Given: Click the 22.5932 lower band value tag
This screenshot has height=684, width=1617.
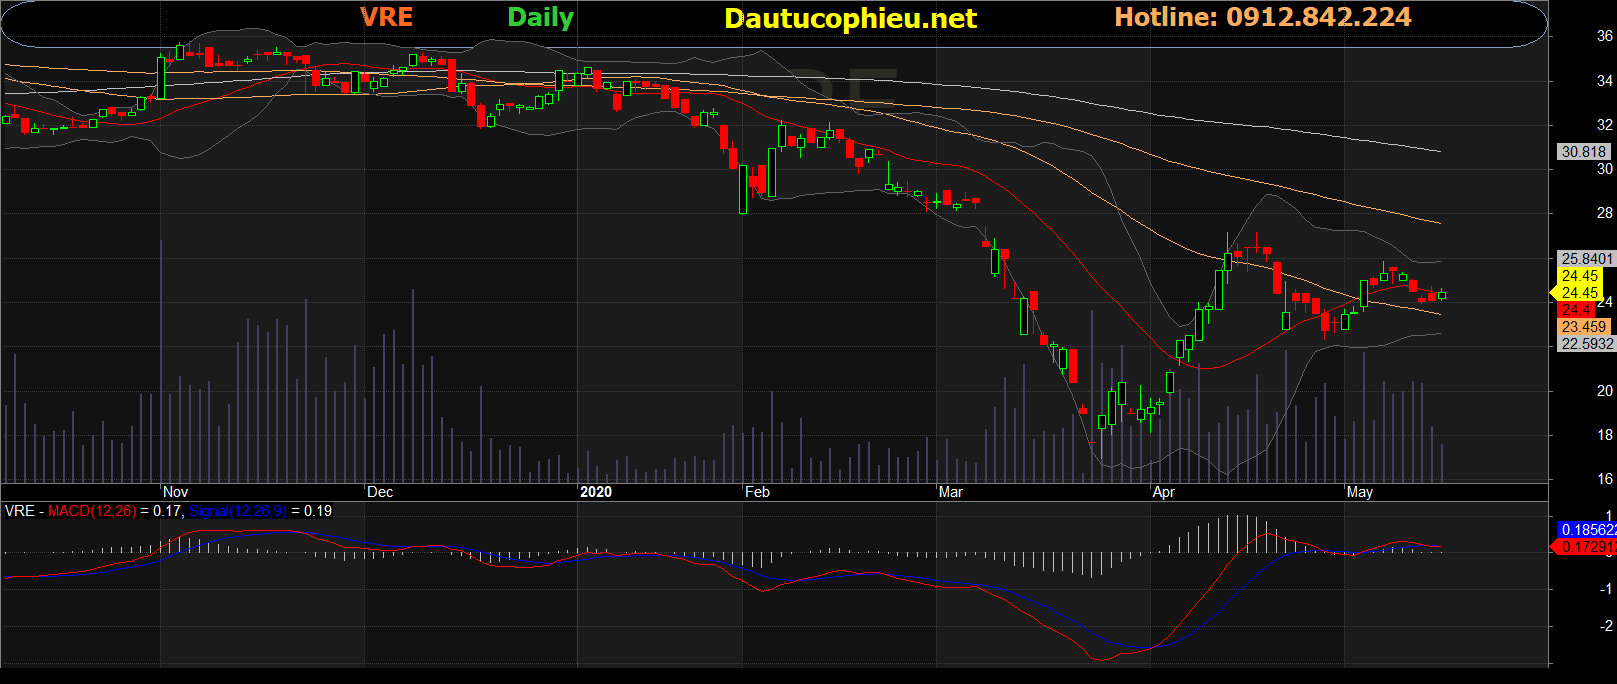Looking at the screenshot, I should 1587,344.
